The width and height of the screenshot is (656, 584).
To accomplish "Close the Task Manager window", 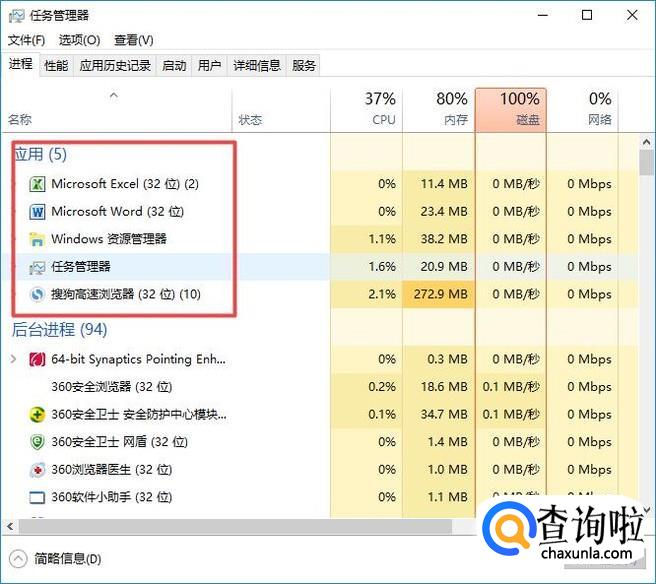I will pos(632,15).
